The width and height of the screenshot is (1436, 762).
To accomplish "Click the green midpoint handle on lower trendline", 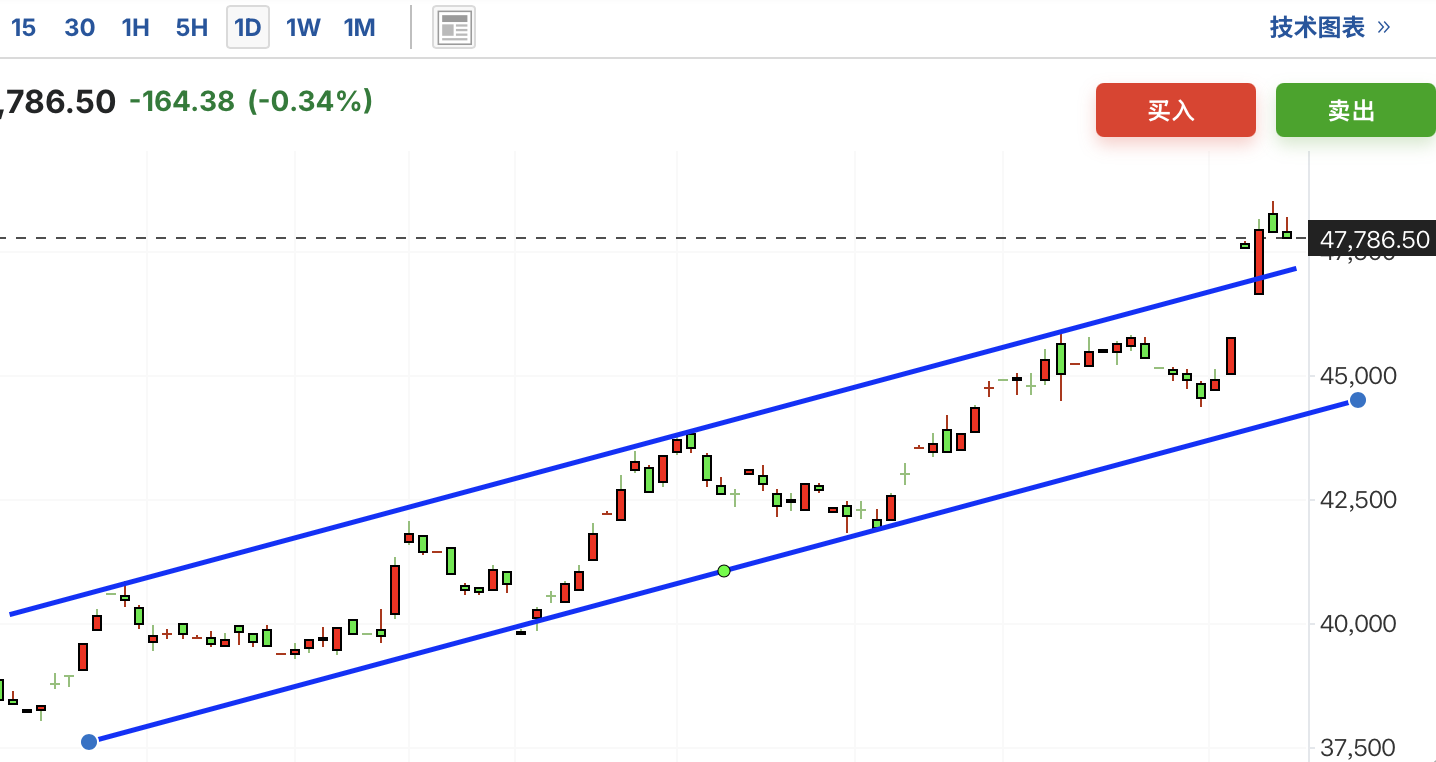I will [x=724, y=570].
